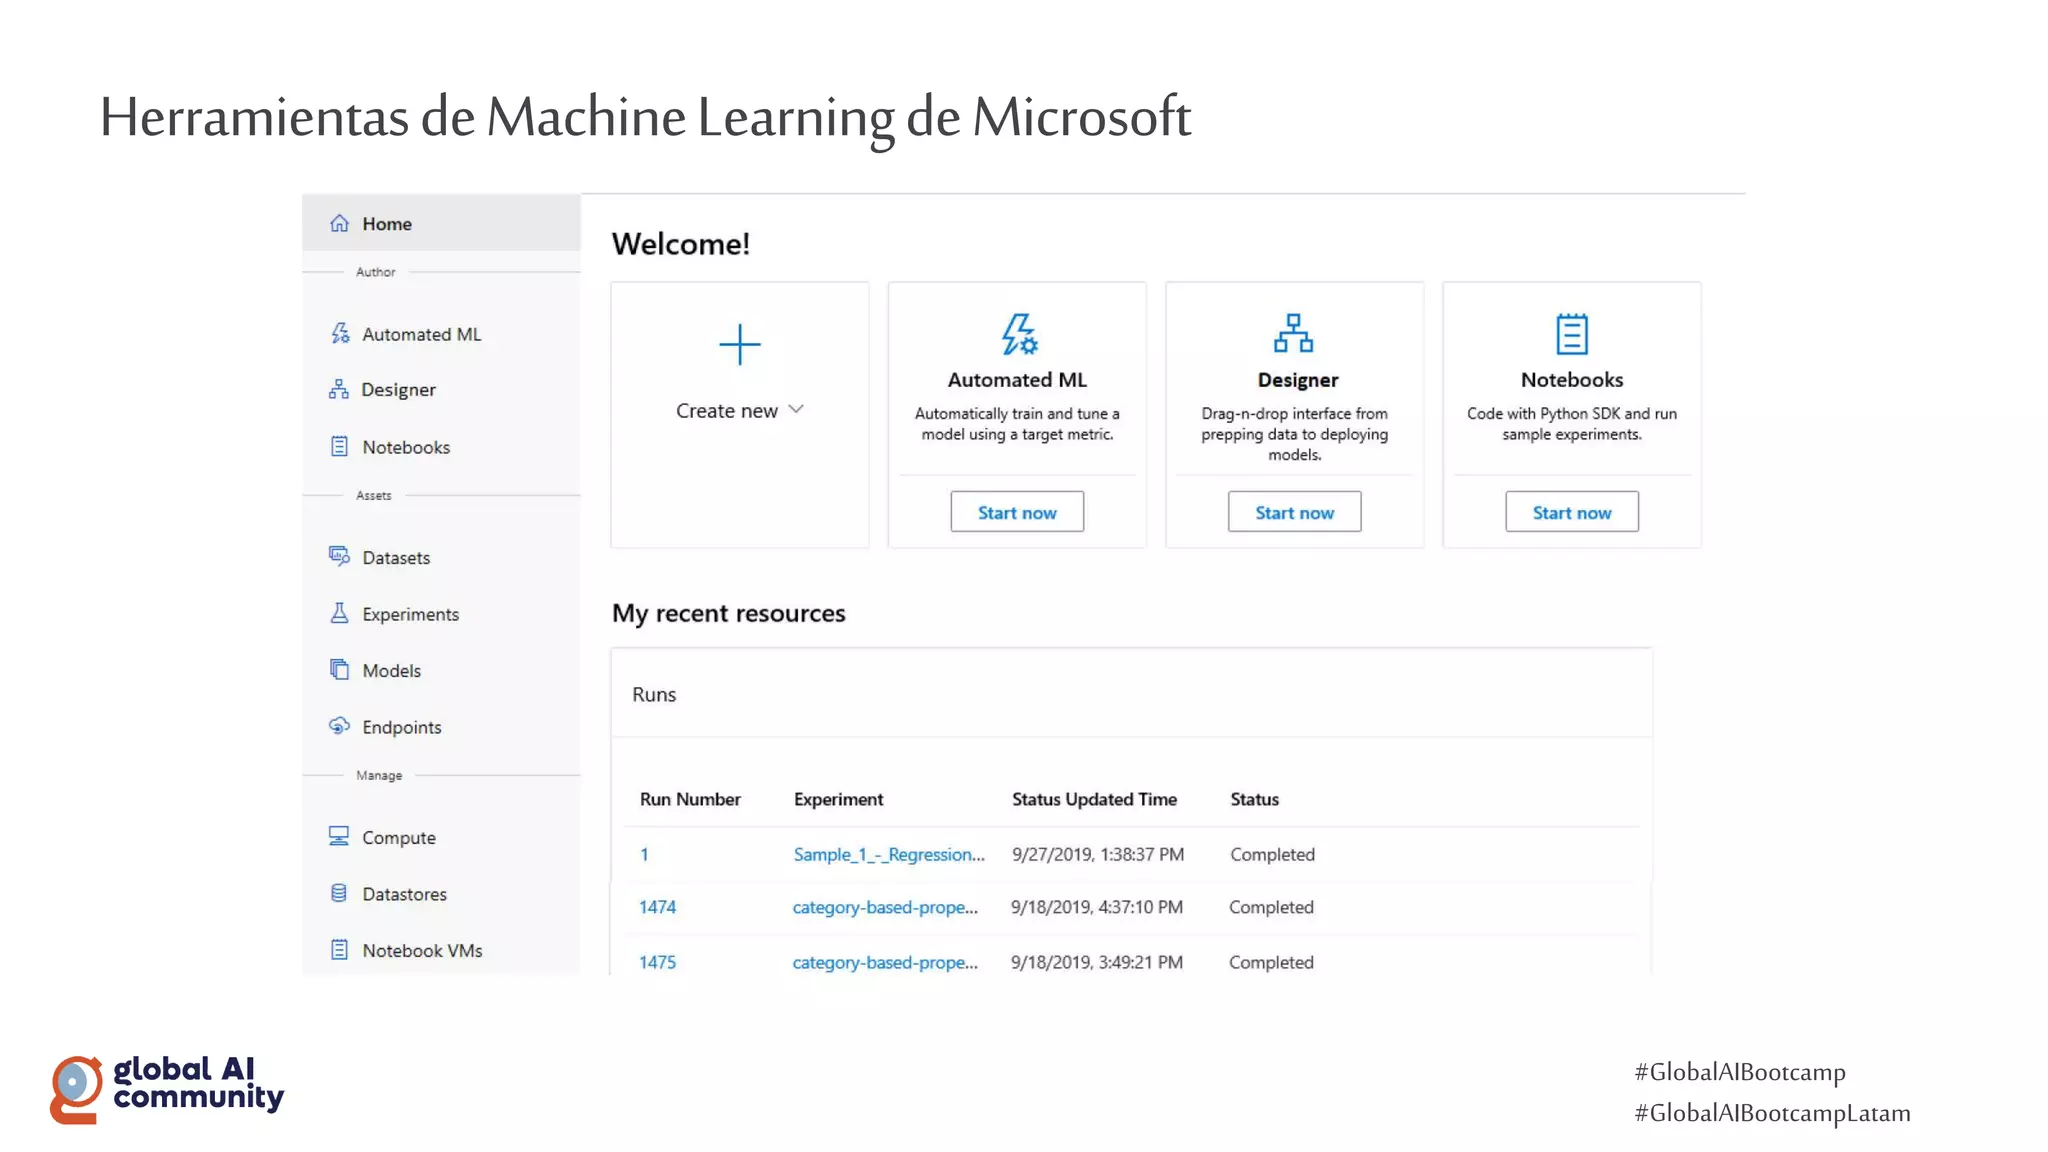Viewport: 2048px width, 1152px height.
Task: Click the Designer flowchart card icon
Action: 1294,333
